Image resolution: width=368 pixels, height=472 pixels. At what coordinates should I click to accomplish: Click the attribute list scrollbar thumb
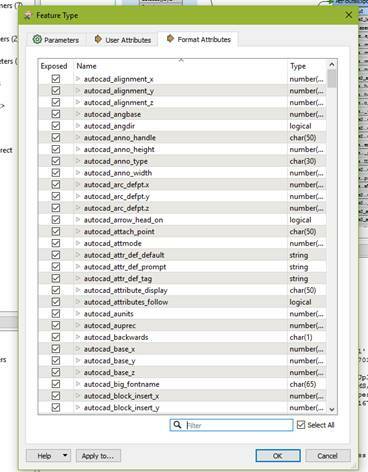point(332,79)
